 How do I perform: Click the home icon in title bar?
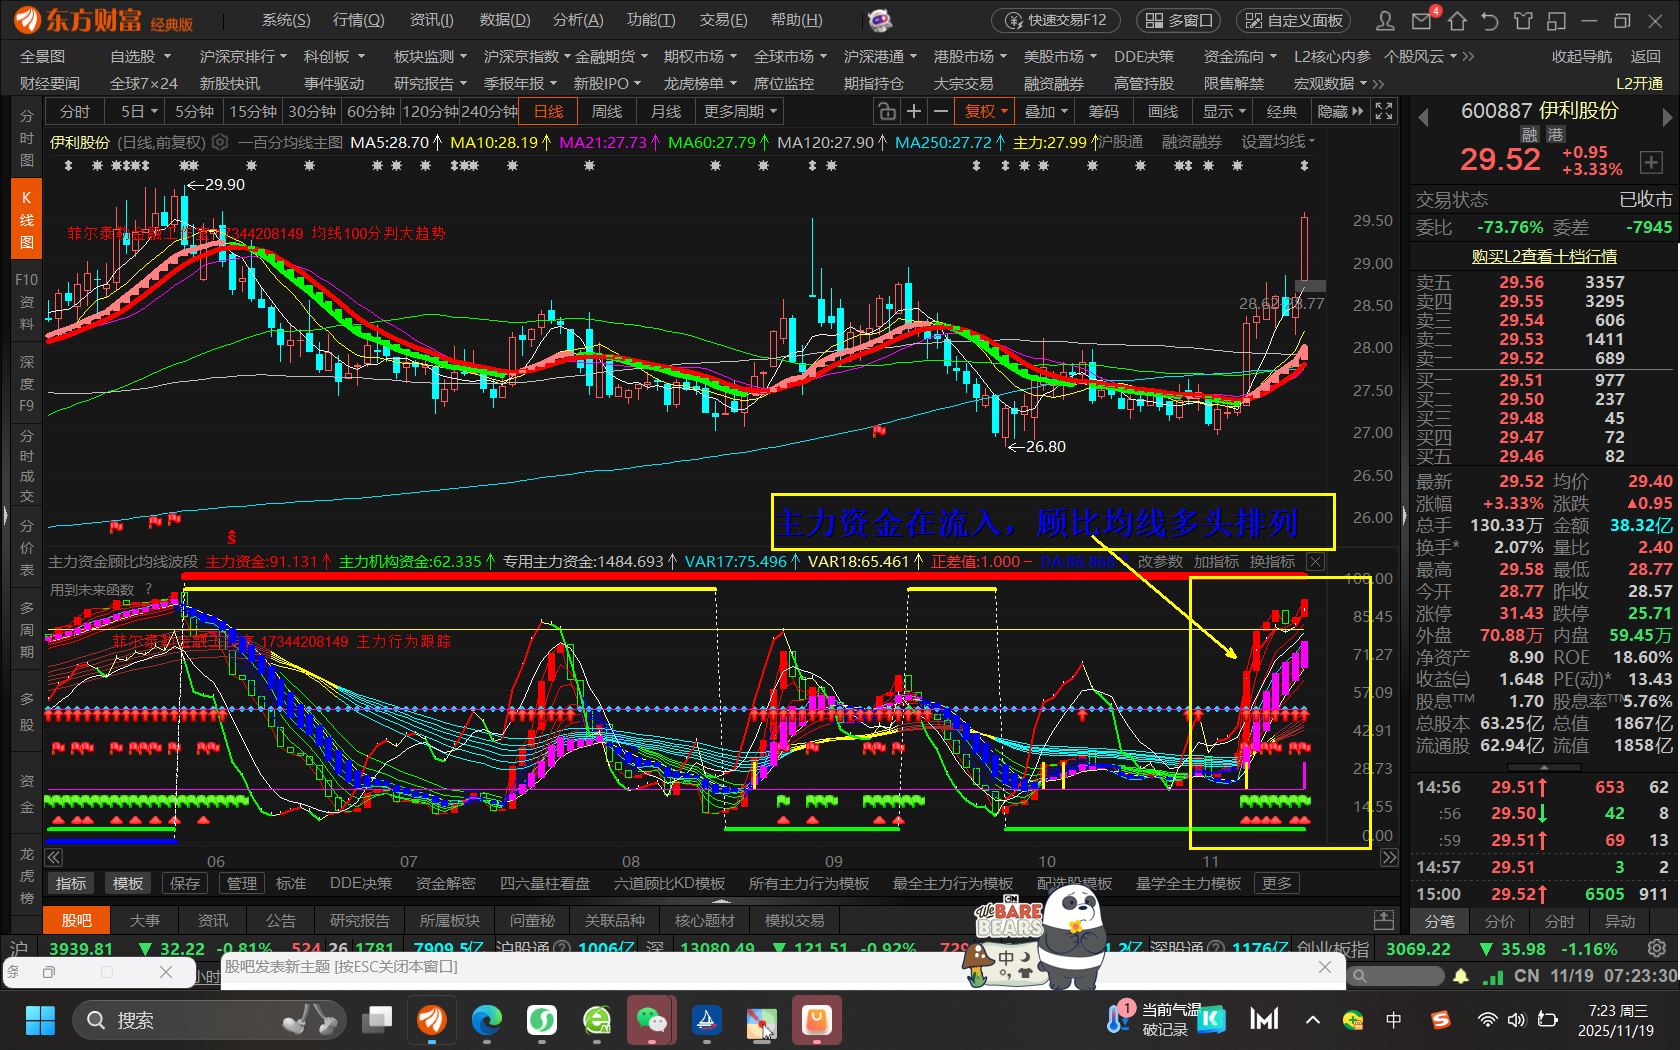pos(1457,21)
